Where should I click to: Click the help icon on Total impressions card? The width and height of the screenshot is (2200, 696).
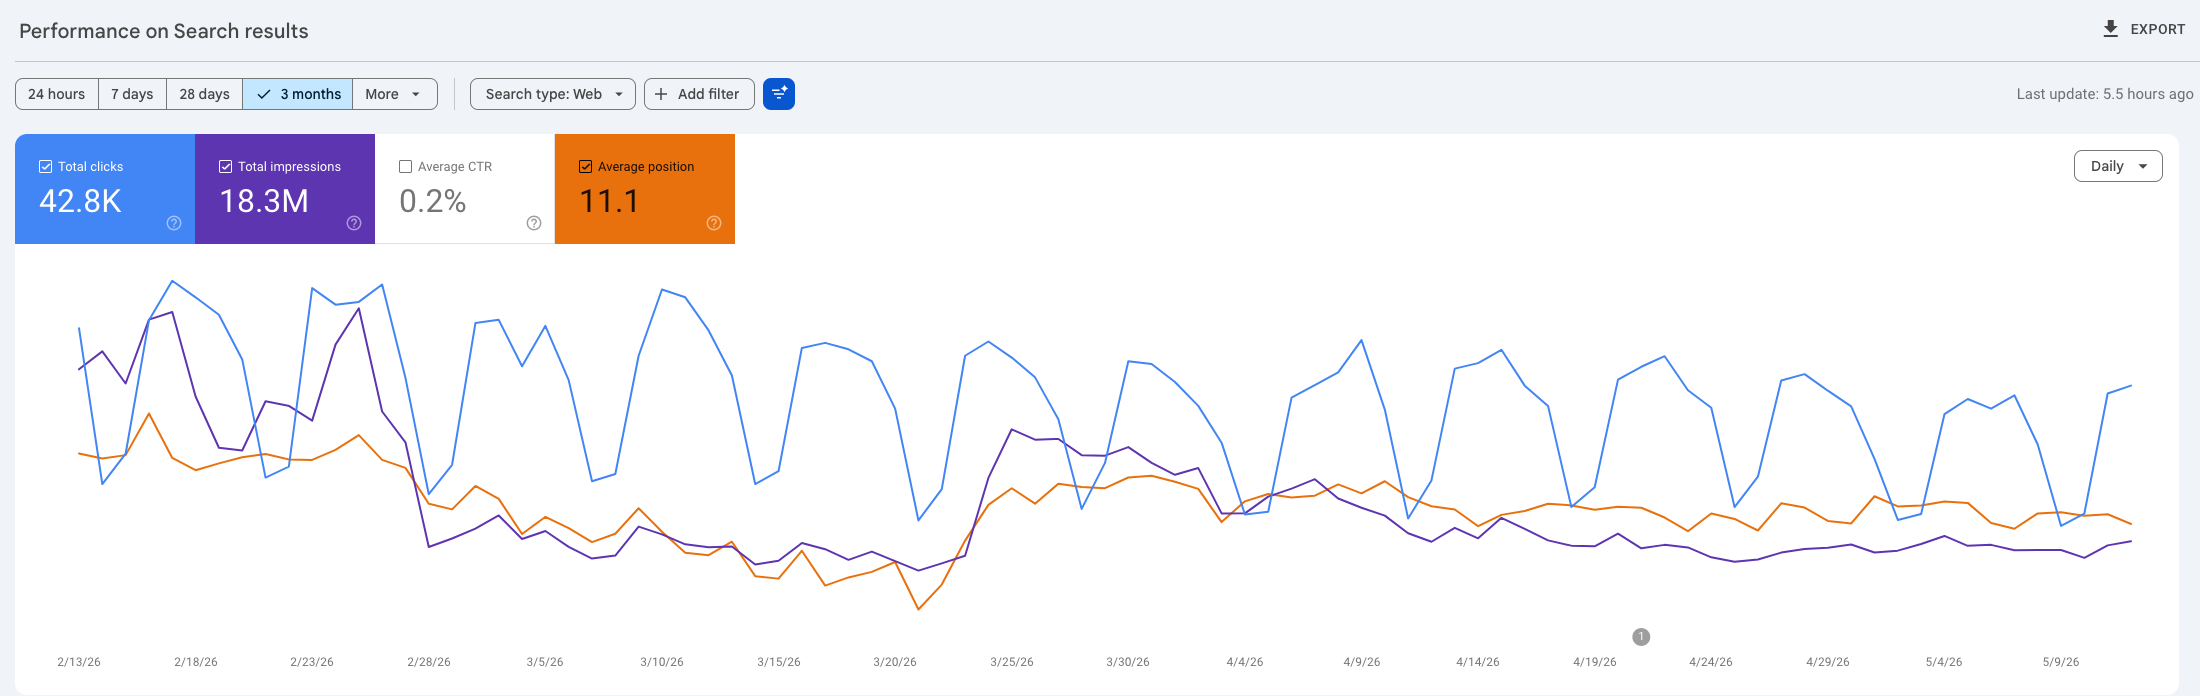[x=354, y=223]
